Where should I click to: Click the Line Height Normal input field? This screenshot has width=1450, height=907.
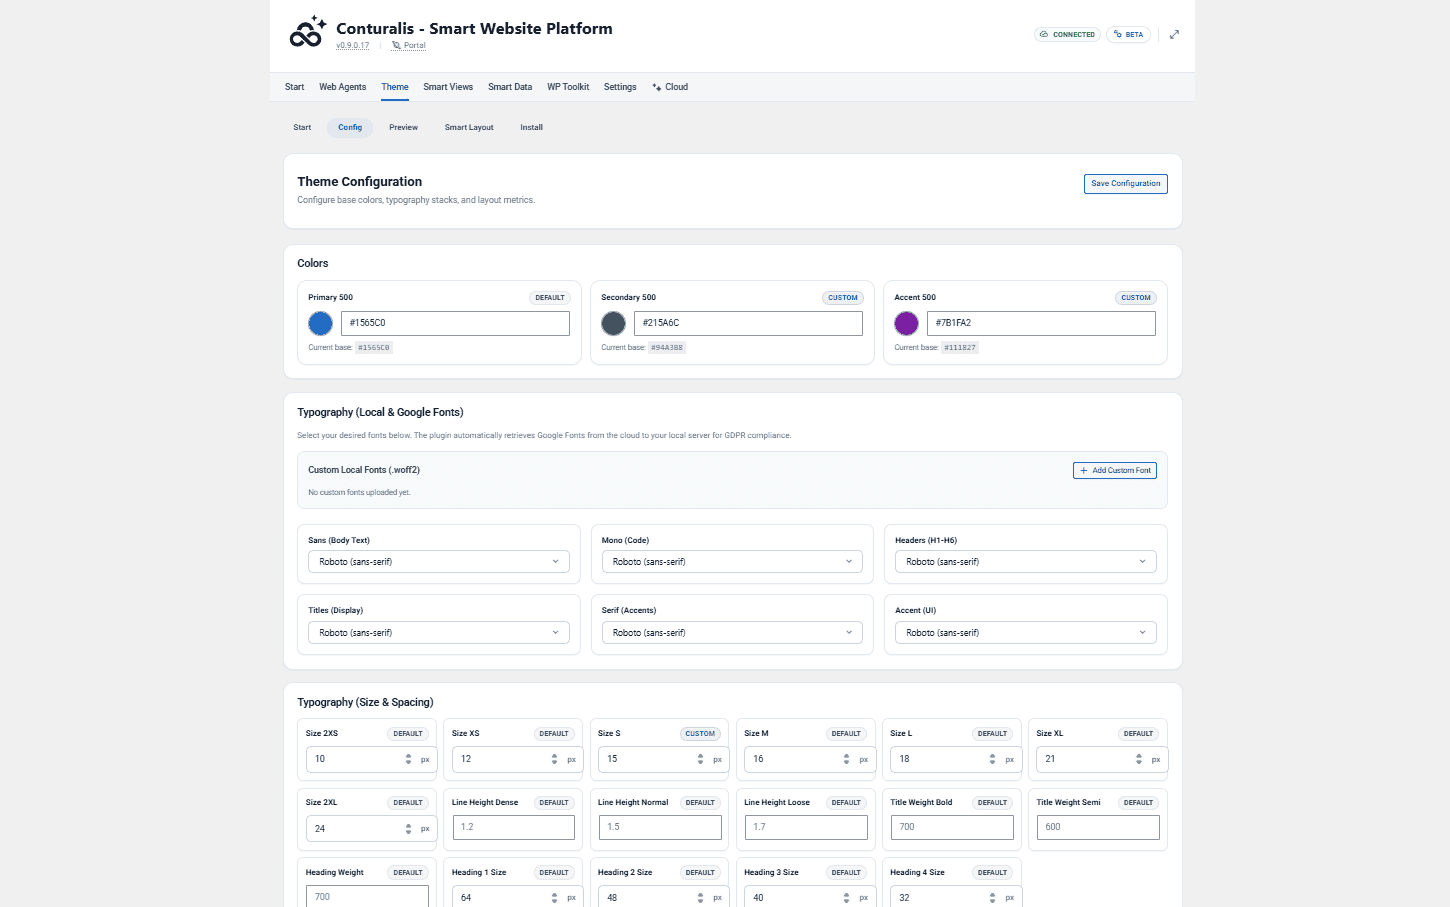click(660, 827)
